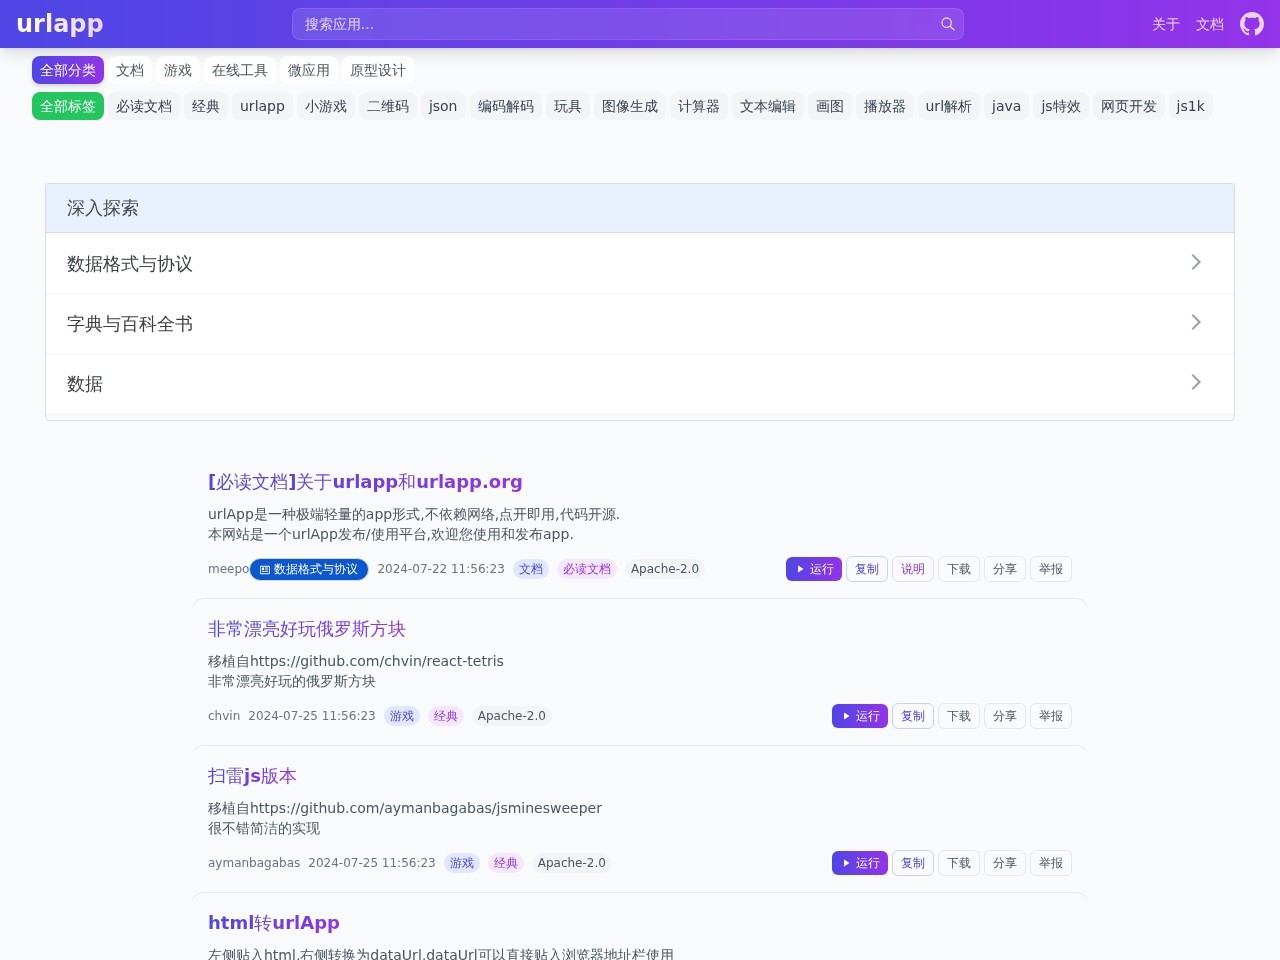Filter by js1k tag
1280x960 pixels.
coord(1191,106)
